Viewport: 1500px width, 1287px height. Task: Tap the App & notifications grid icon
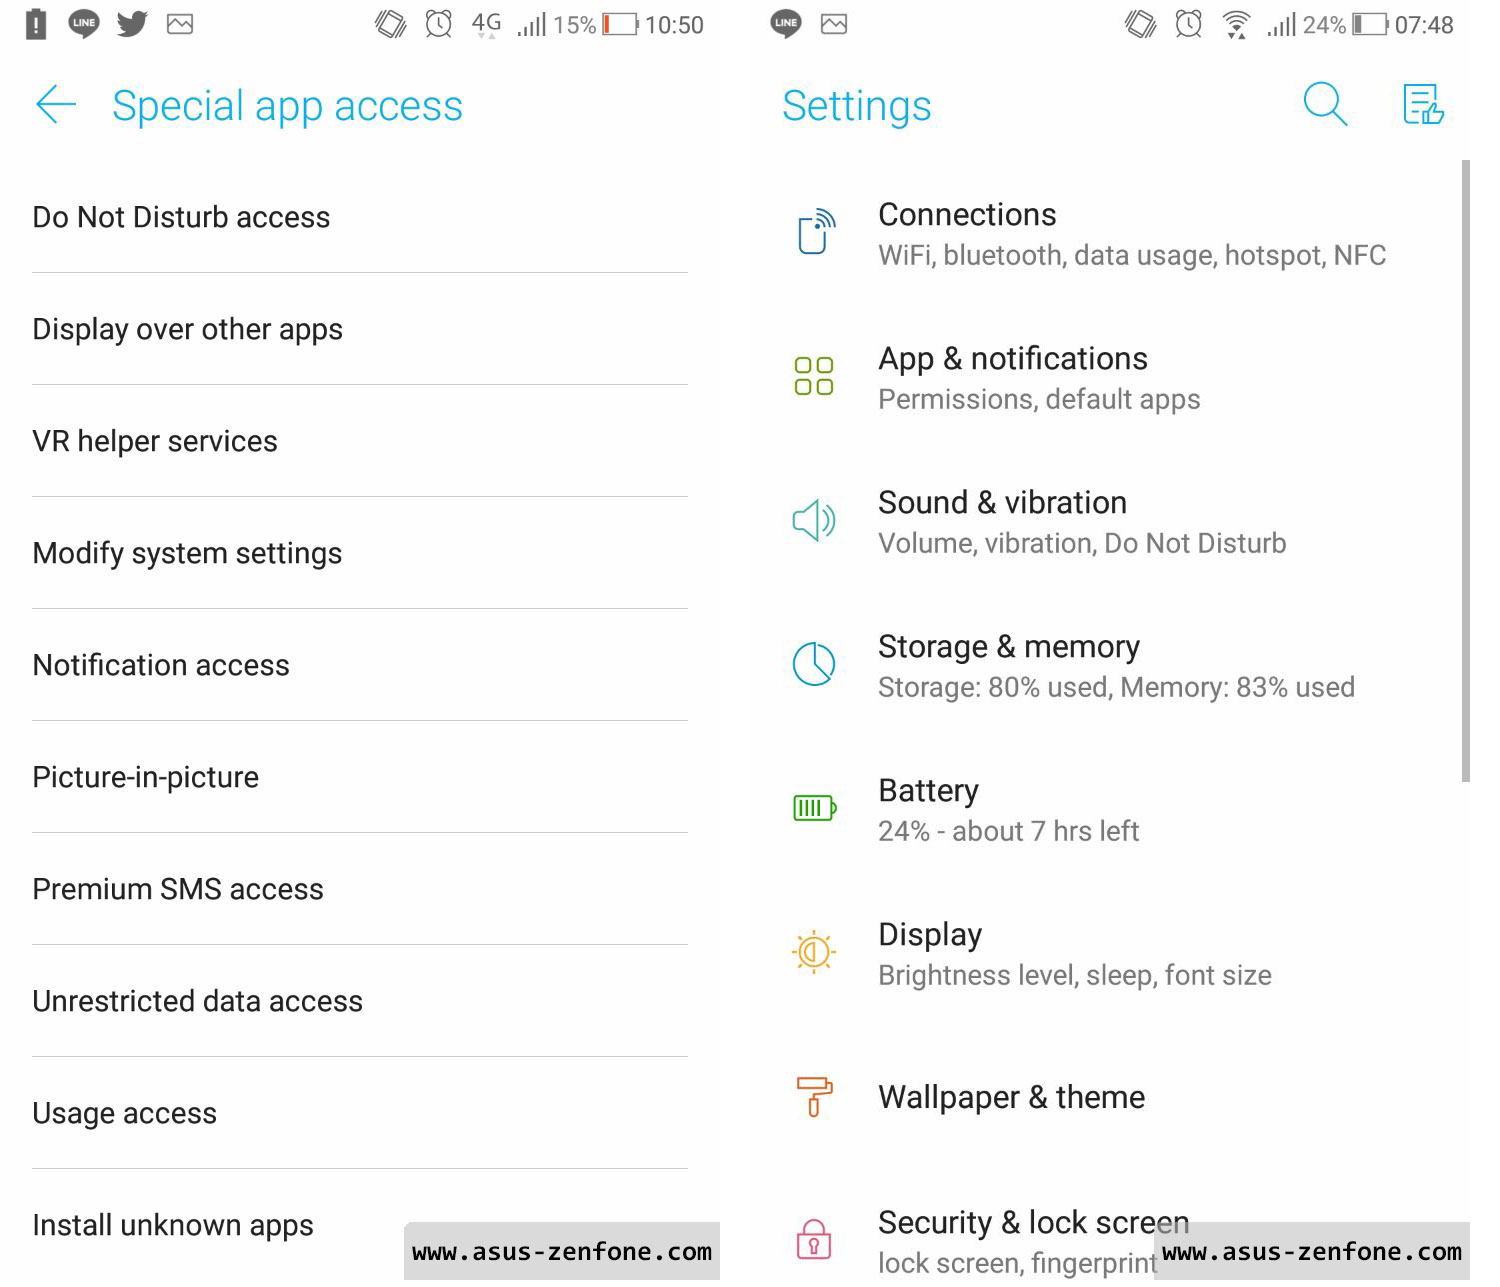(x=813, y=376)
